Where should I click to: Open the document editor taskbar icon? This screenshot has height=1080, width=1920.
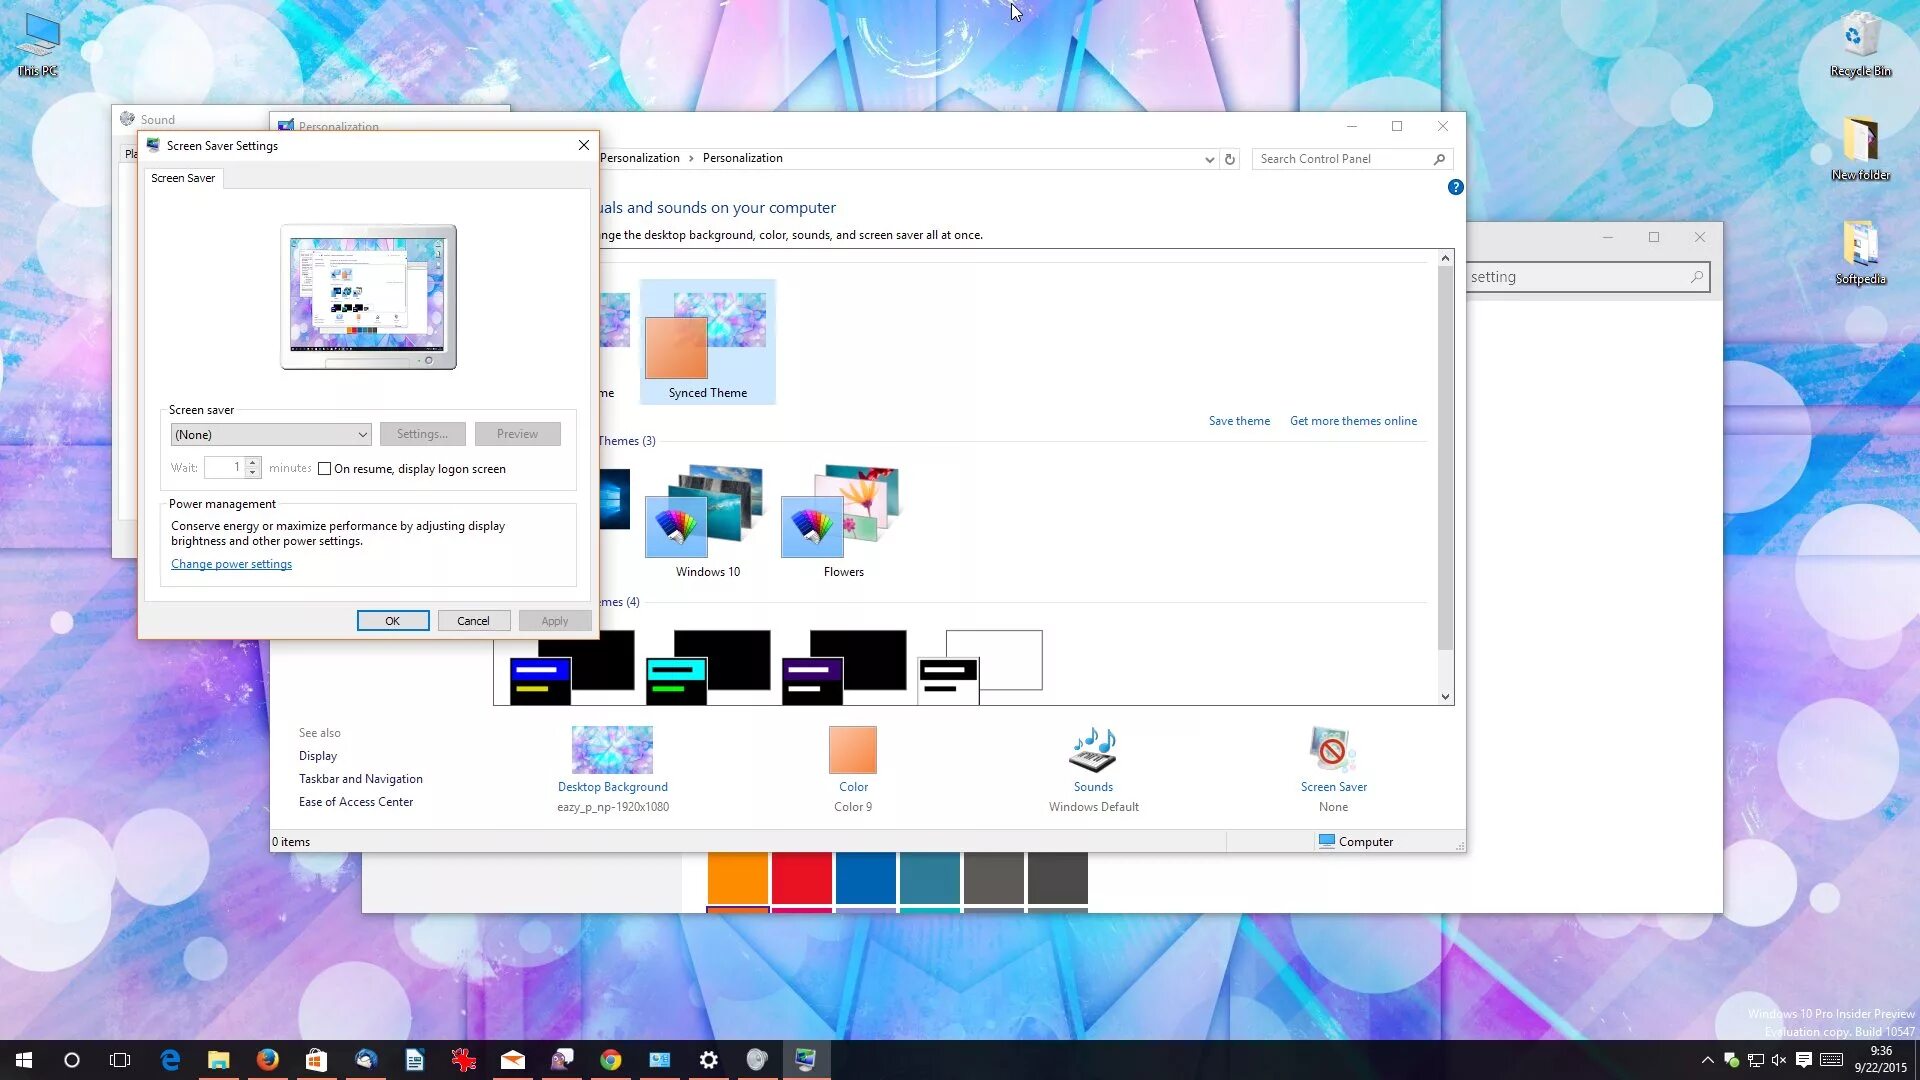tap(415, 1060)
